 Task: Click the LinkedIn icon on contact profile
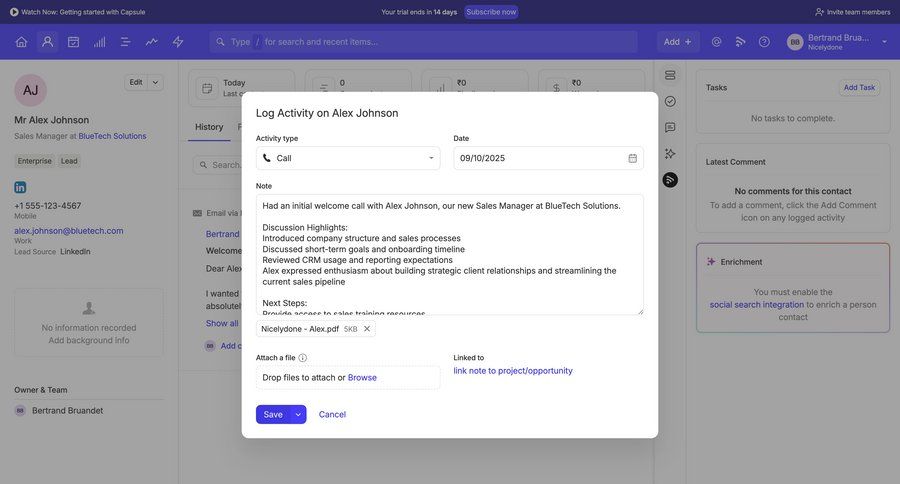[x=20, y=187]
